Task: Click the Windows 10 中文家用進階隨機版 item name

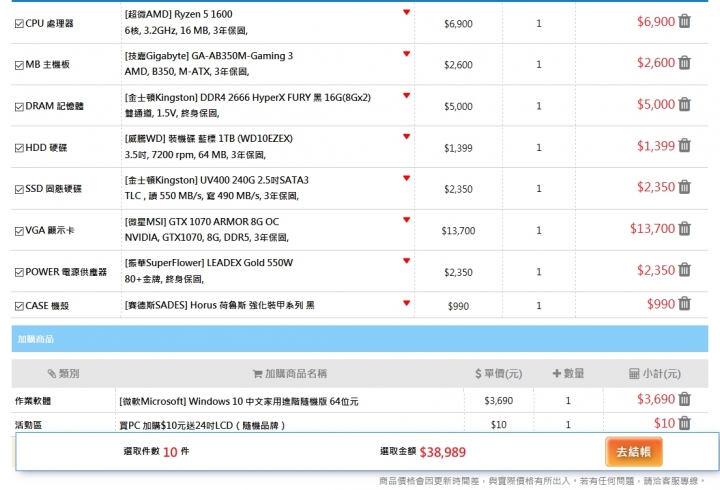Action: [239, 401]
